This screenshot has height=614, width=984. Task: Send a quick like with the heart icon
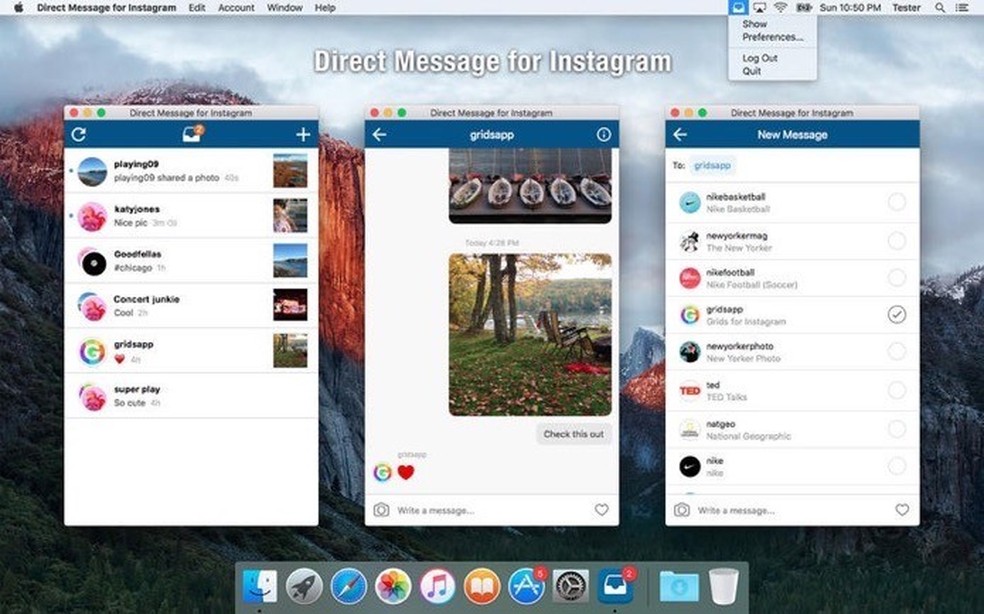[601, 510]
